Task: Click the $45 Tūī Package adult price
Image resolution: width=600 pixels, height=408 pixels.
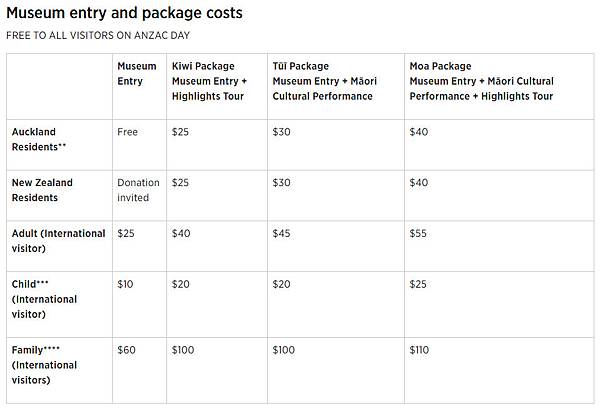Action: pos(282,234)
